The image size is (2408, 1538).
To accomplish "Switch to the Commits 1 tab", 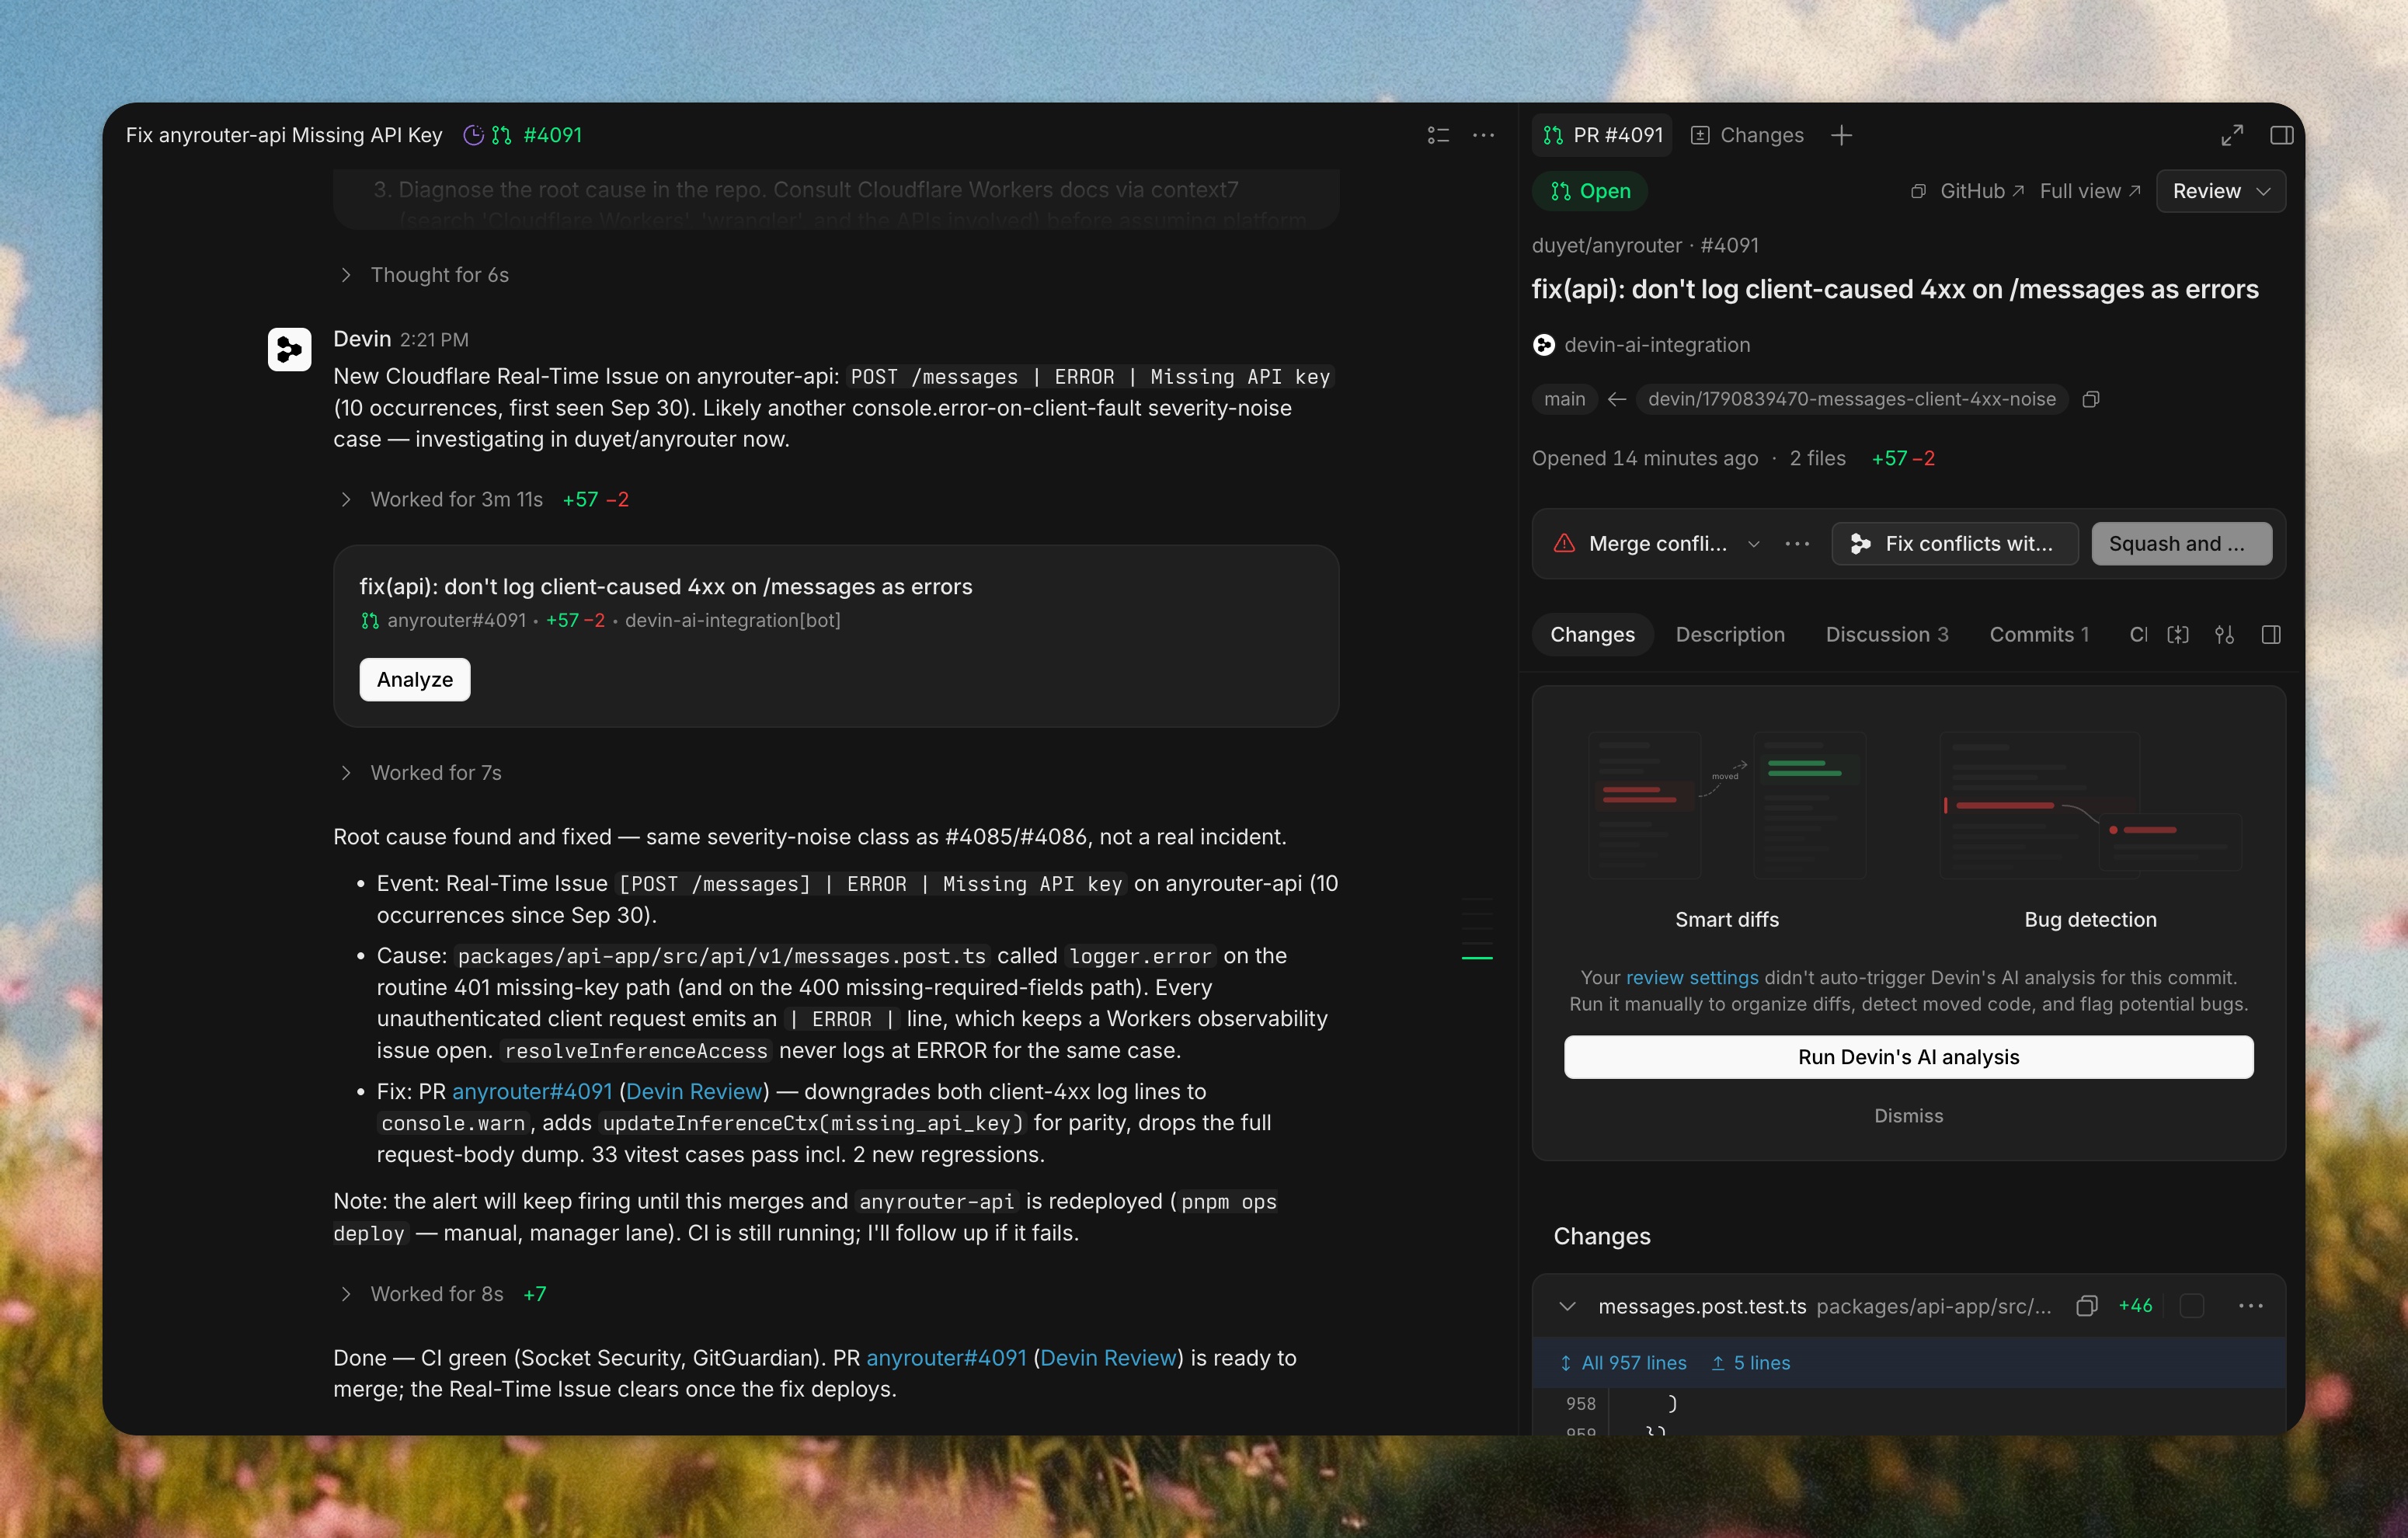I will click(x=2038, y=635).
